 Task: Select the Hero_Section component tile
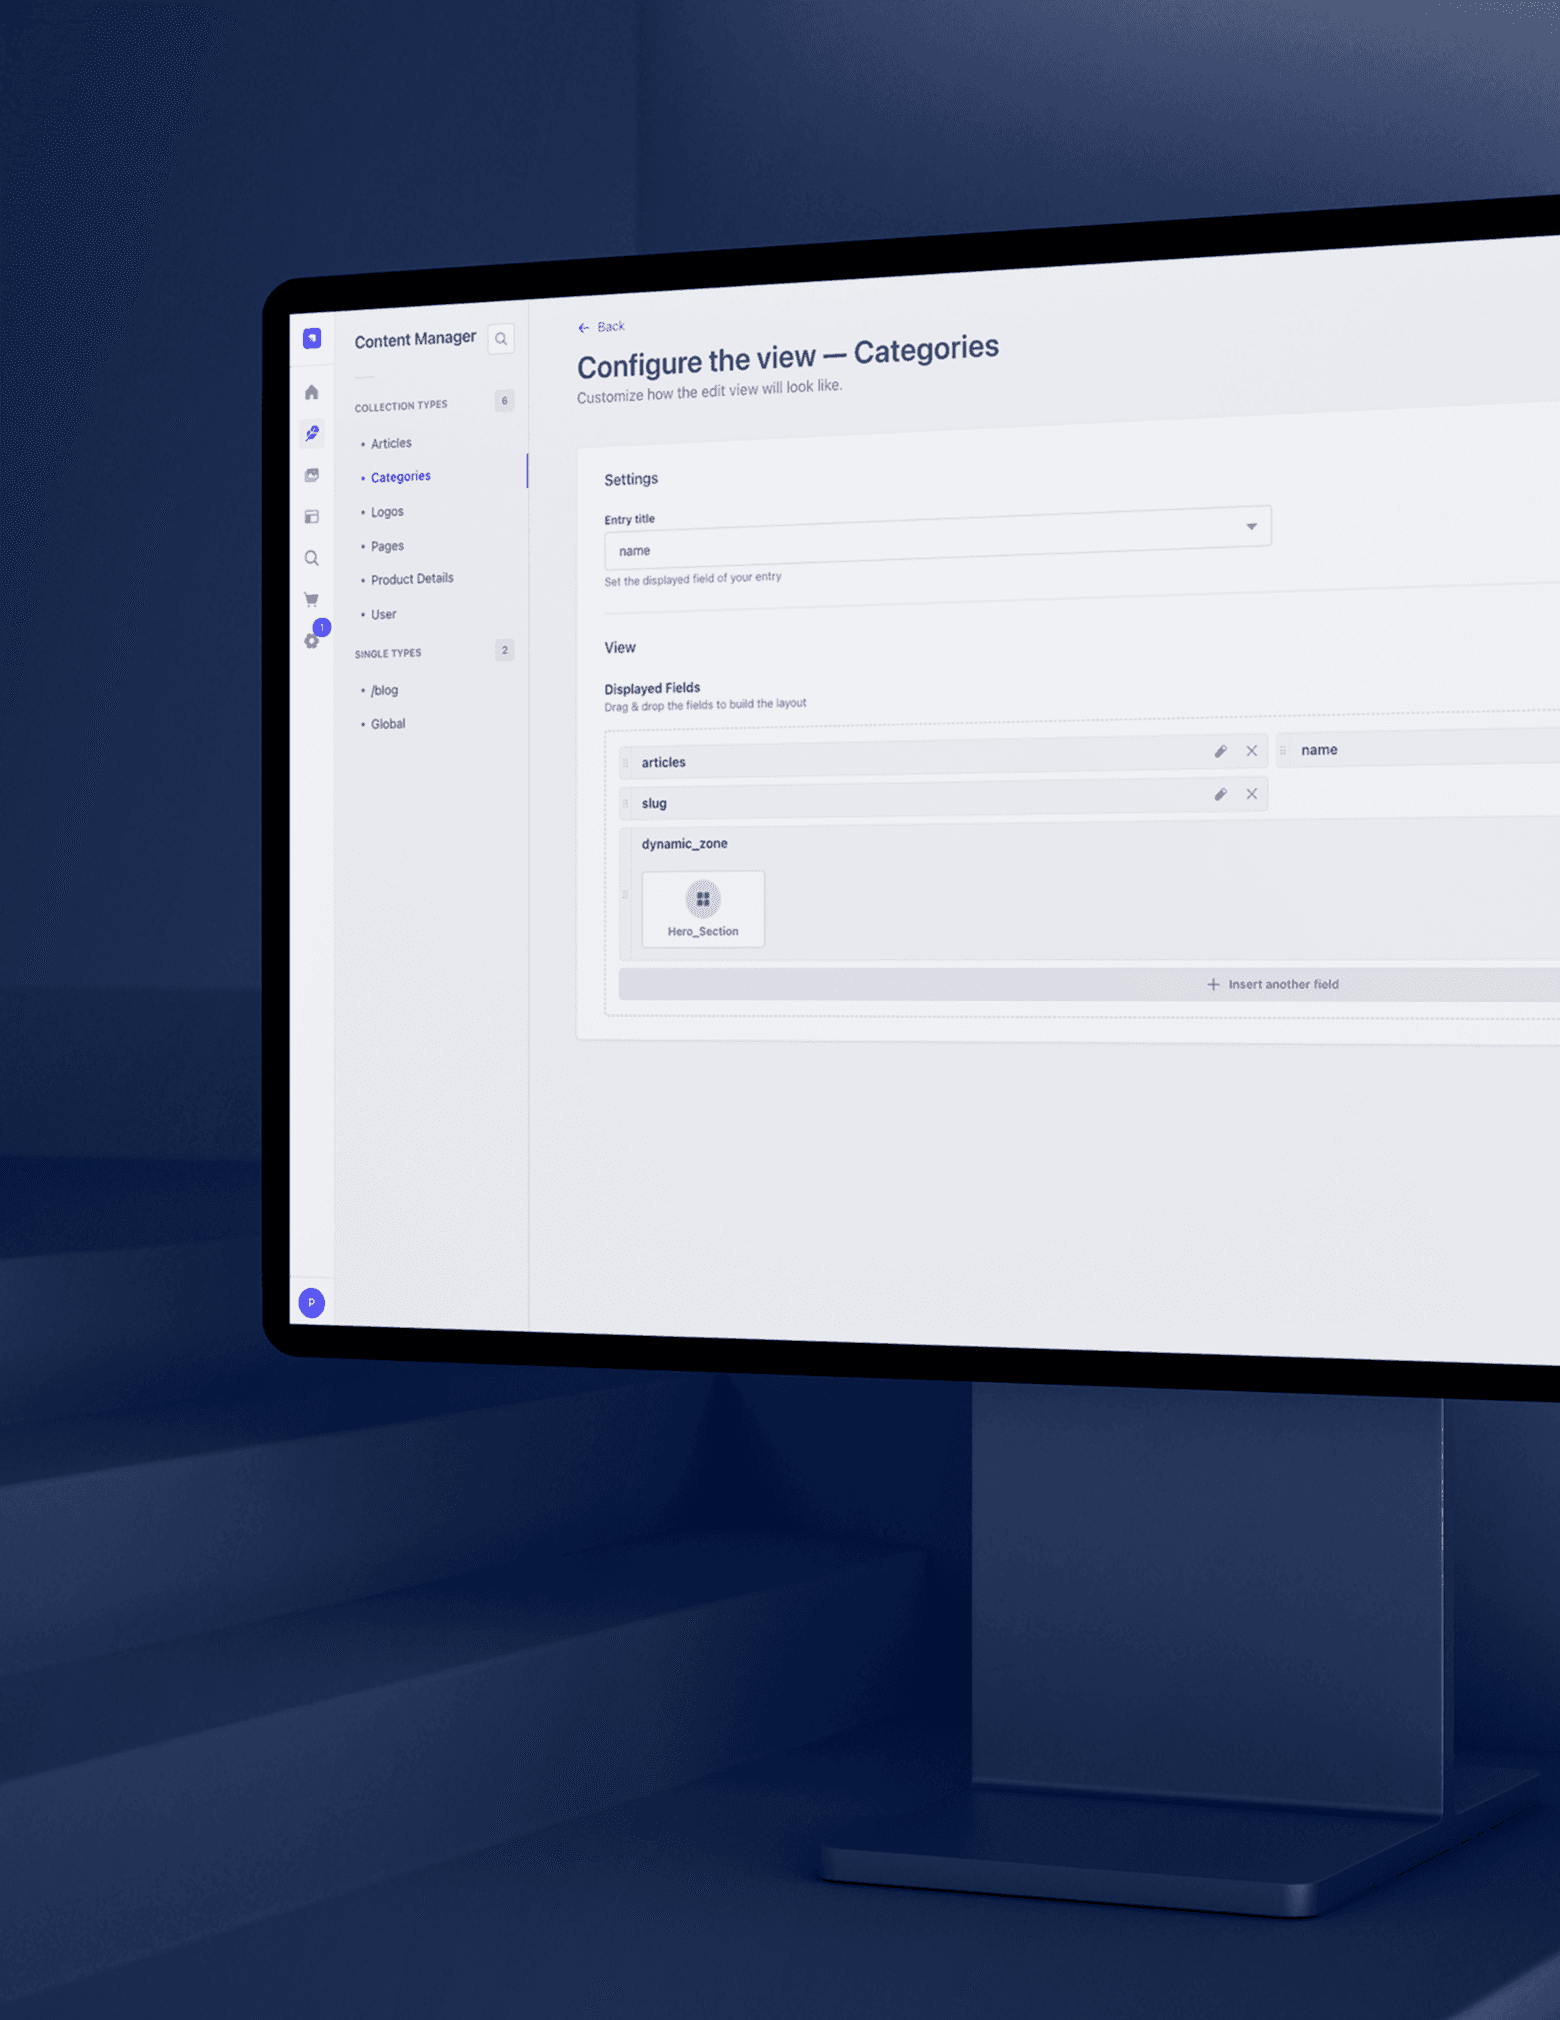tap(703, 908)
